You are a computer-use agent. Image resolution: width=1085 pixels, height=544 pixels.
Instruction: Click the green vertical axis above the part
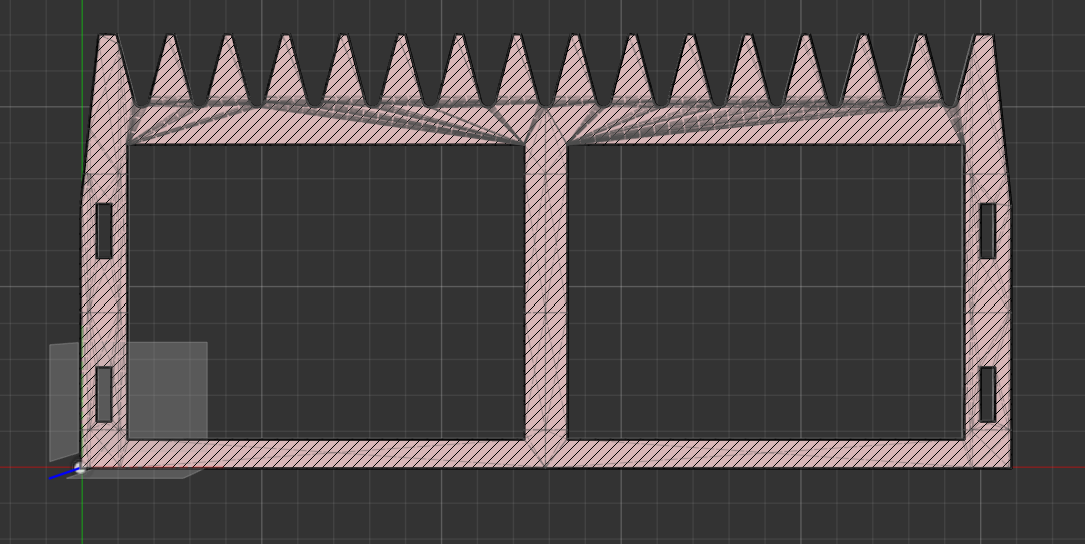[82, 18]
